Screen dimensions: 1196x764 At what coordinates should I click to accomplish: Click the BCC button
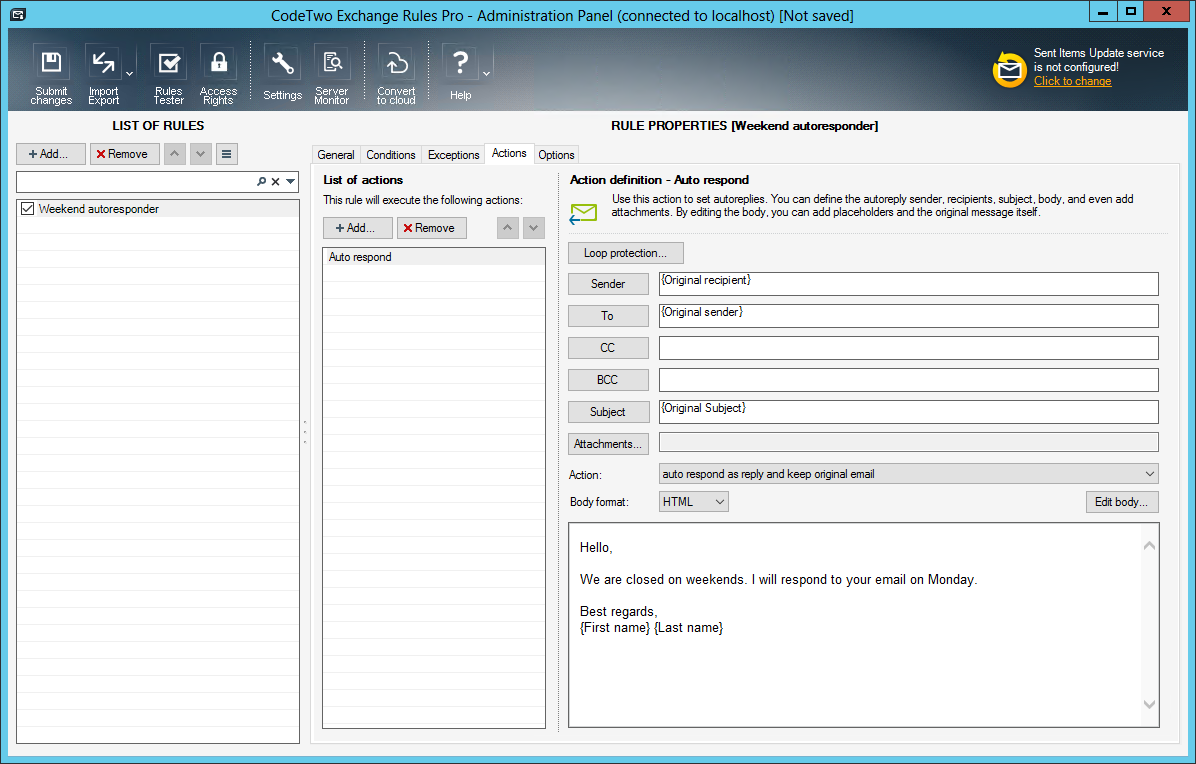point(608,380)
